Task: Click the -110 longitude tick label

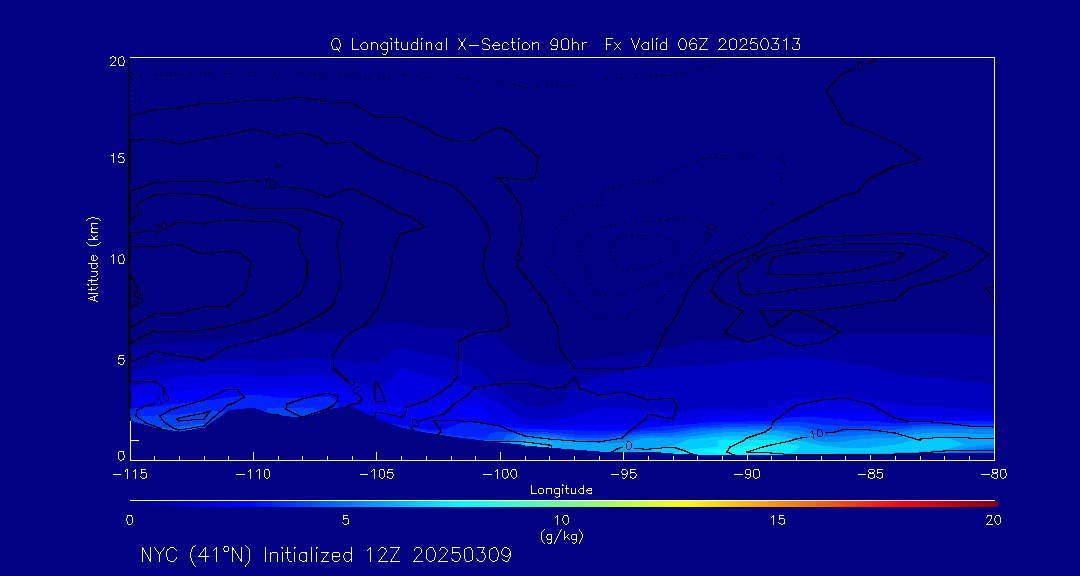Action: 253,475
